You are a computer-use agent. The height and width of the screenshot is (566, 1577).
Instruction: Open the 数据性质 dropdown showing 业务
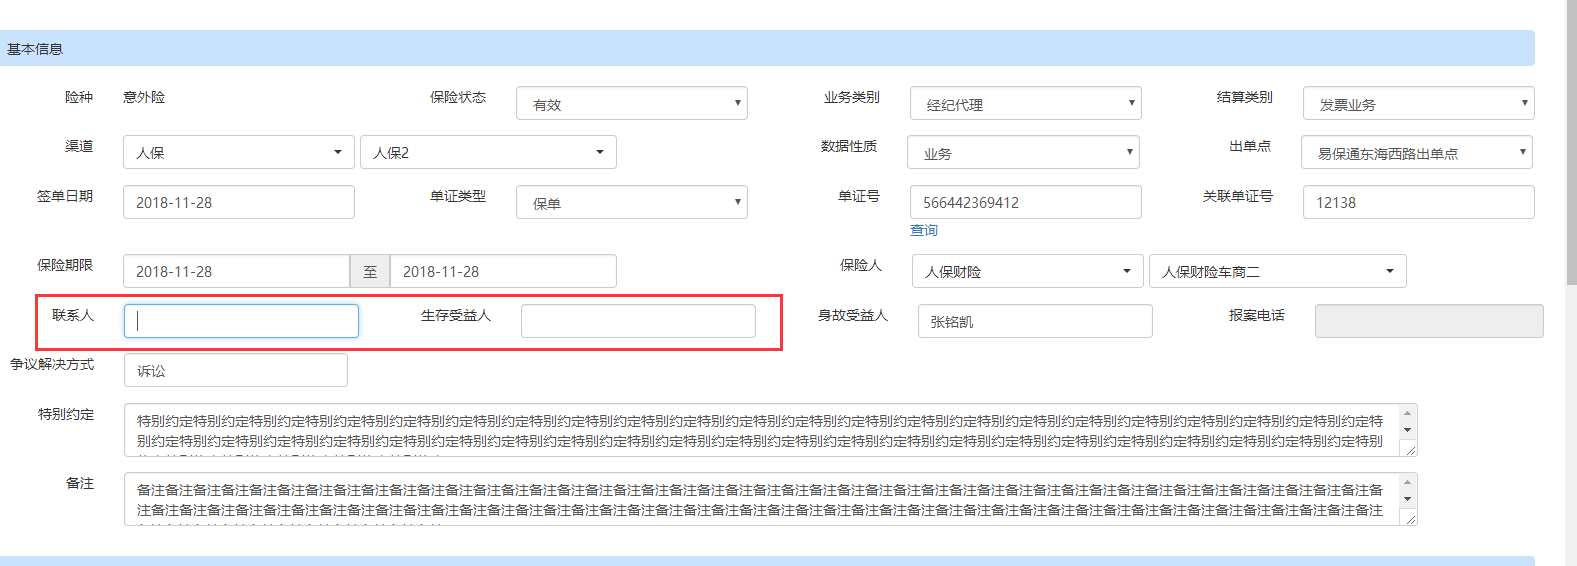click(x=1023, y=152)
